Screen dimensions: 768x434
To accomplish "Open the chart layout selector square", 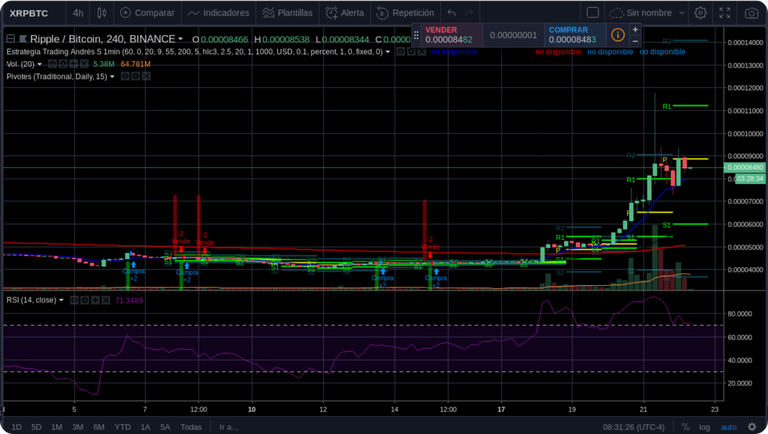I will click(x=593, y=13).
